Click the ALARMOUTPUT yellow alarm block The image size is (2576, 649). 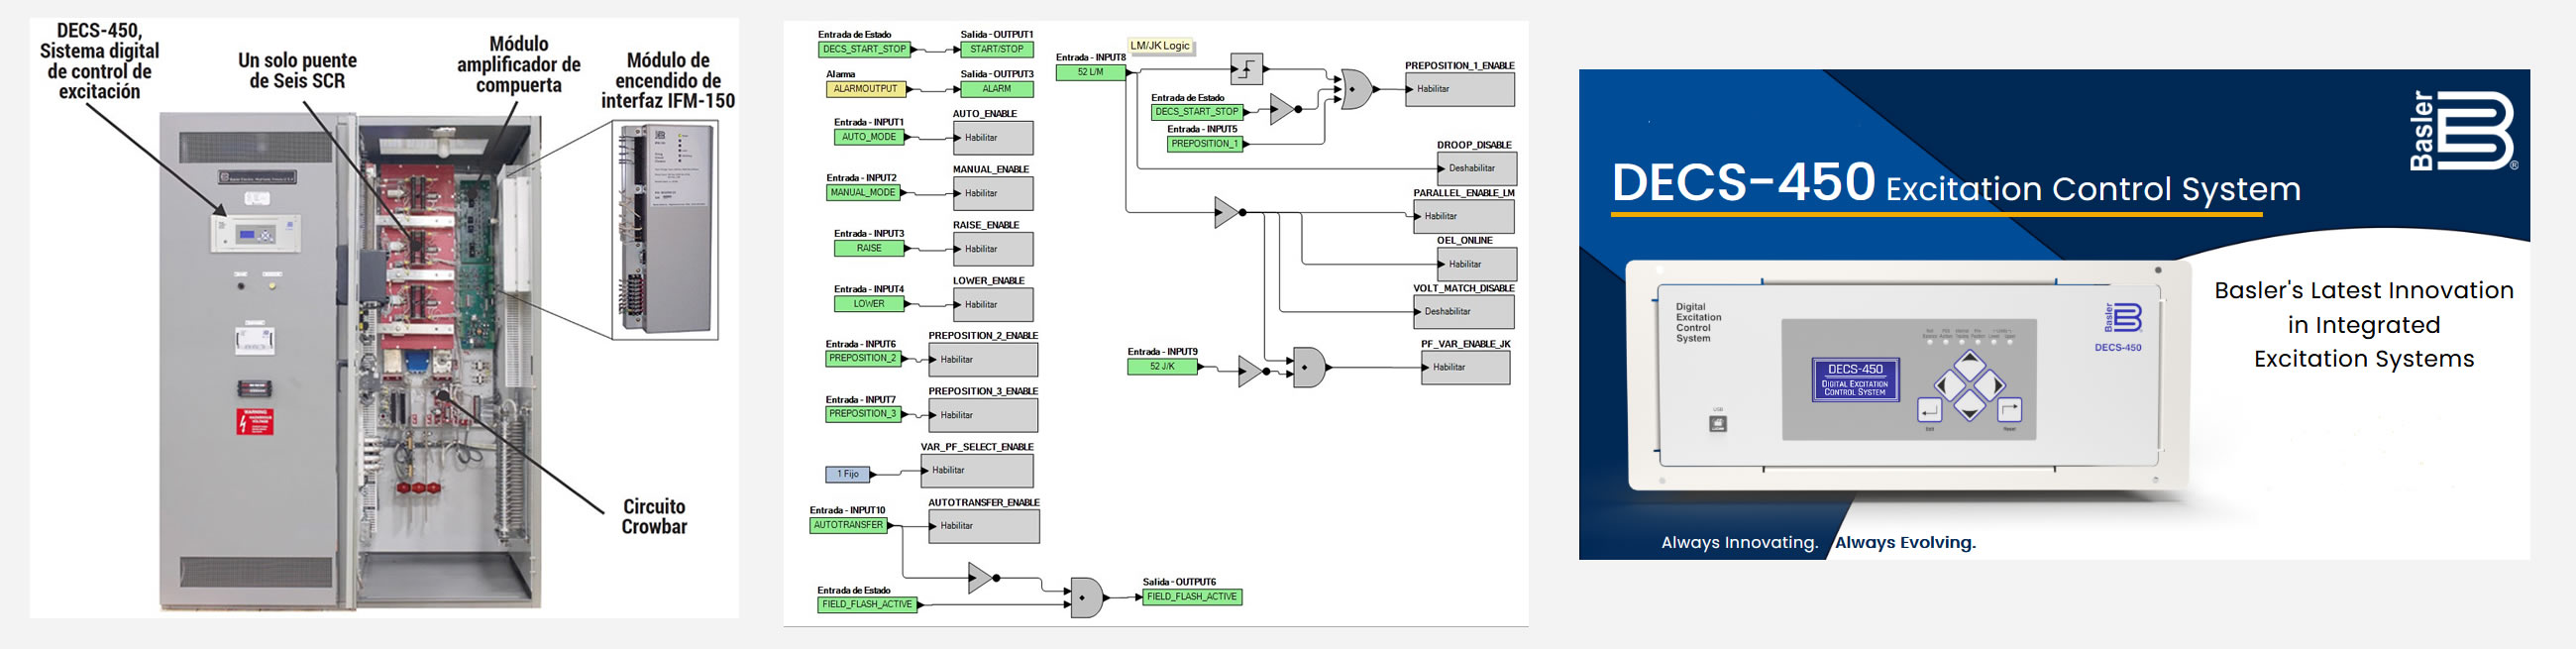[x=865, y=89]
